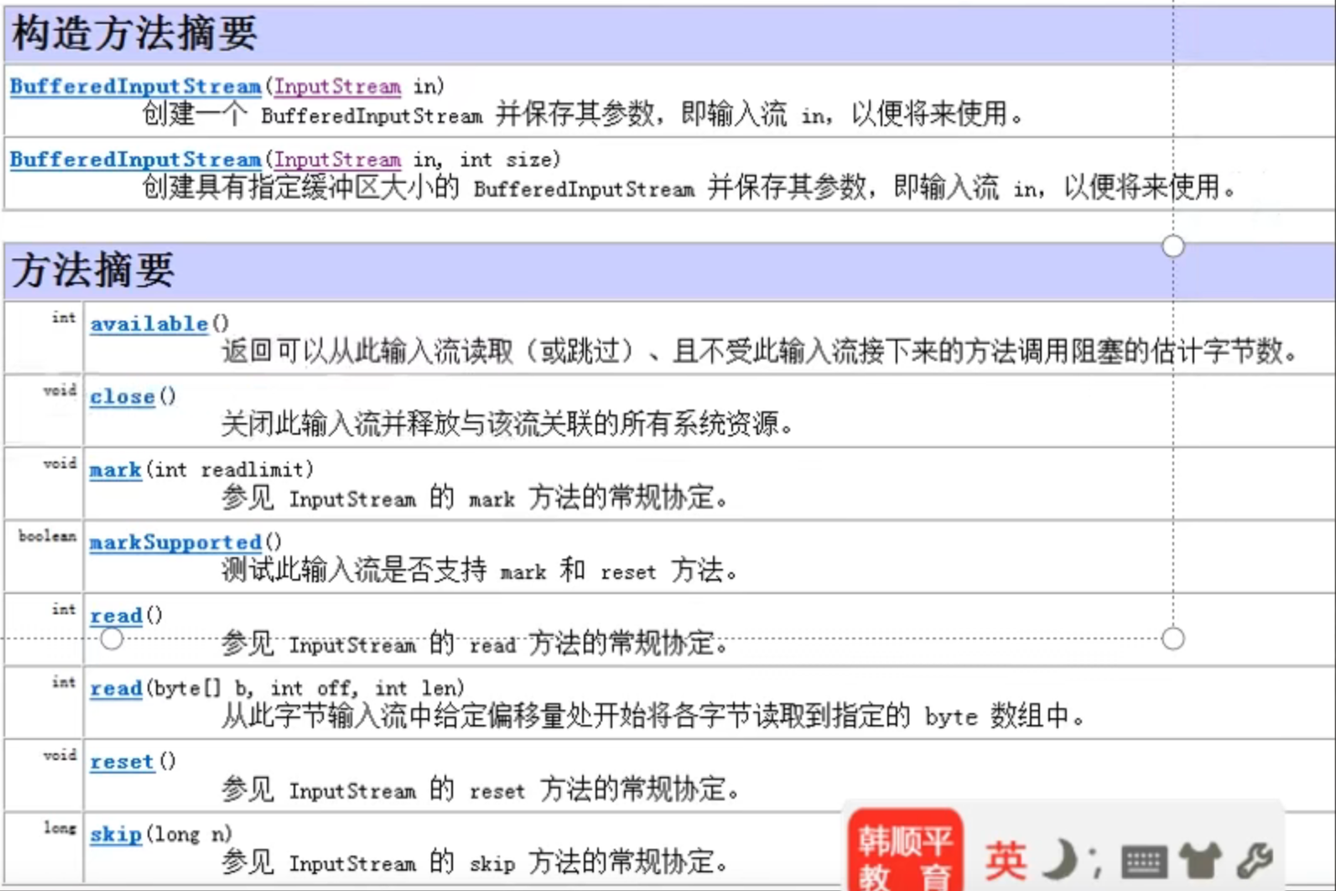Open the available() method link
Viewport: 1336px width, 891px height.
coord(149,324)
